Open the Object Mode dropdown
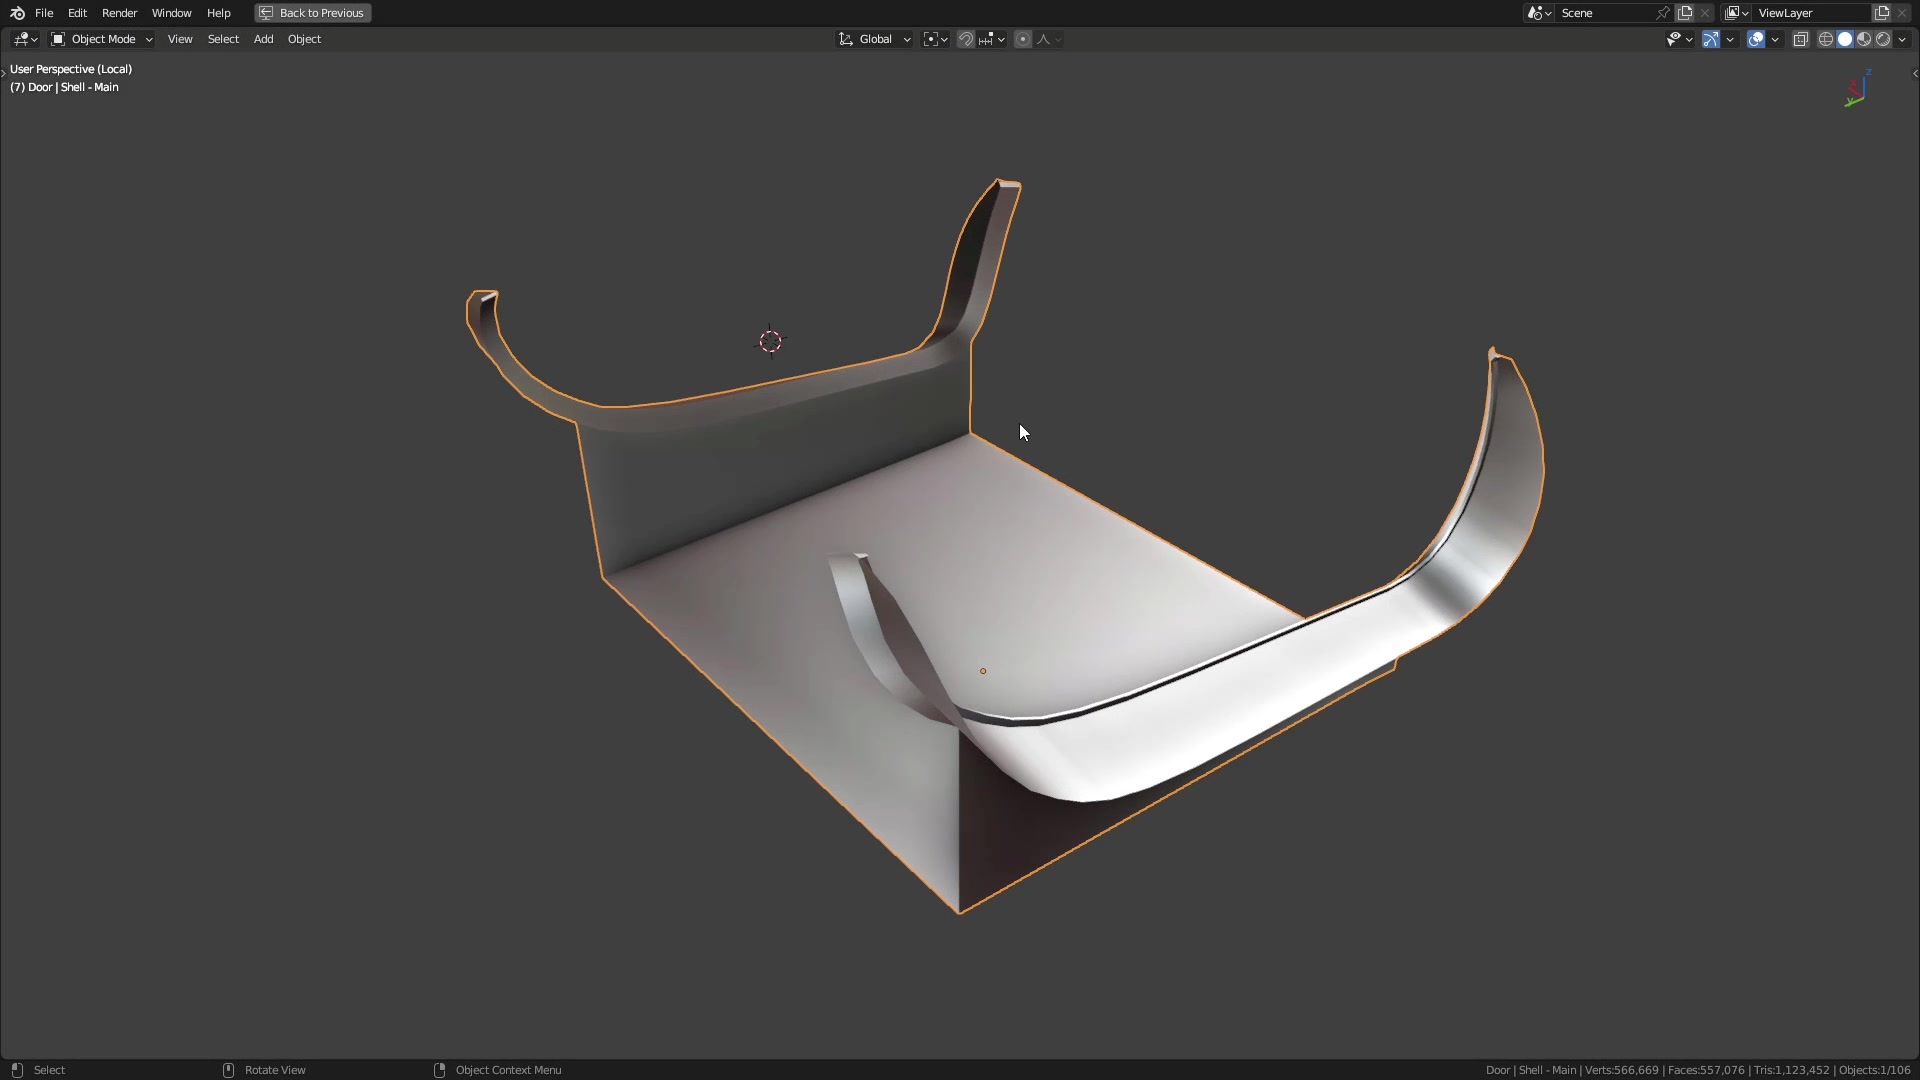 point(102,39)
